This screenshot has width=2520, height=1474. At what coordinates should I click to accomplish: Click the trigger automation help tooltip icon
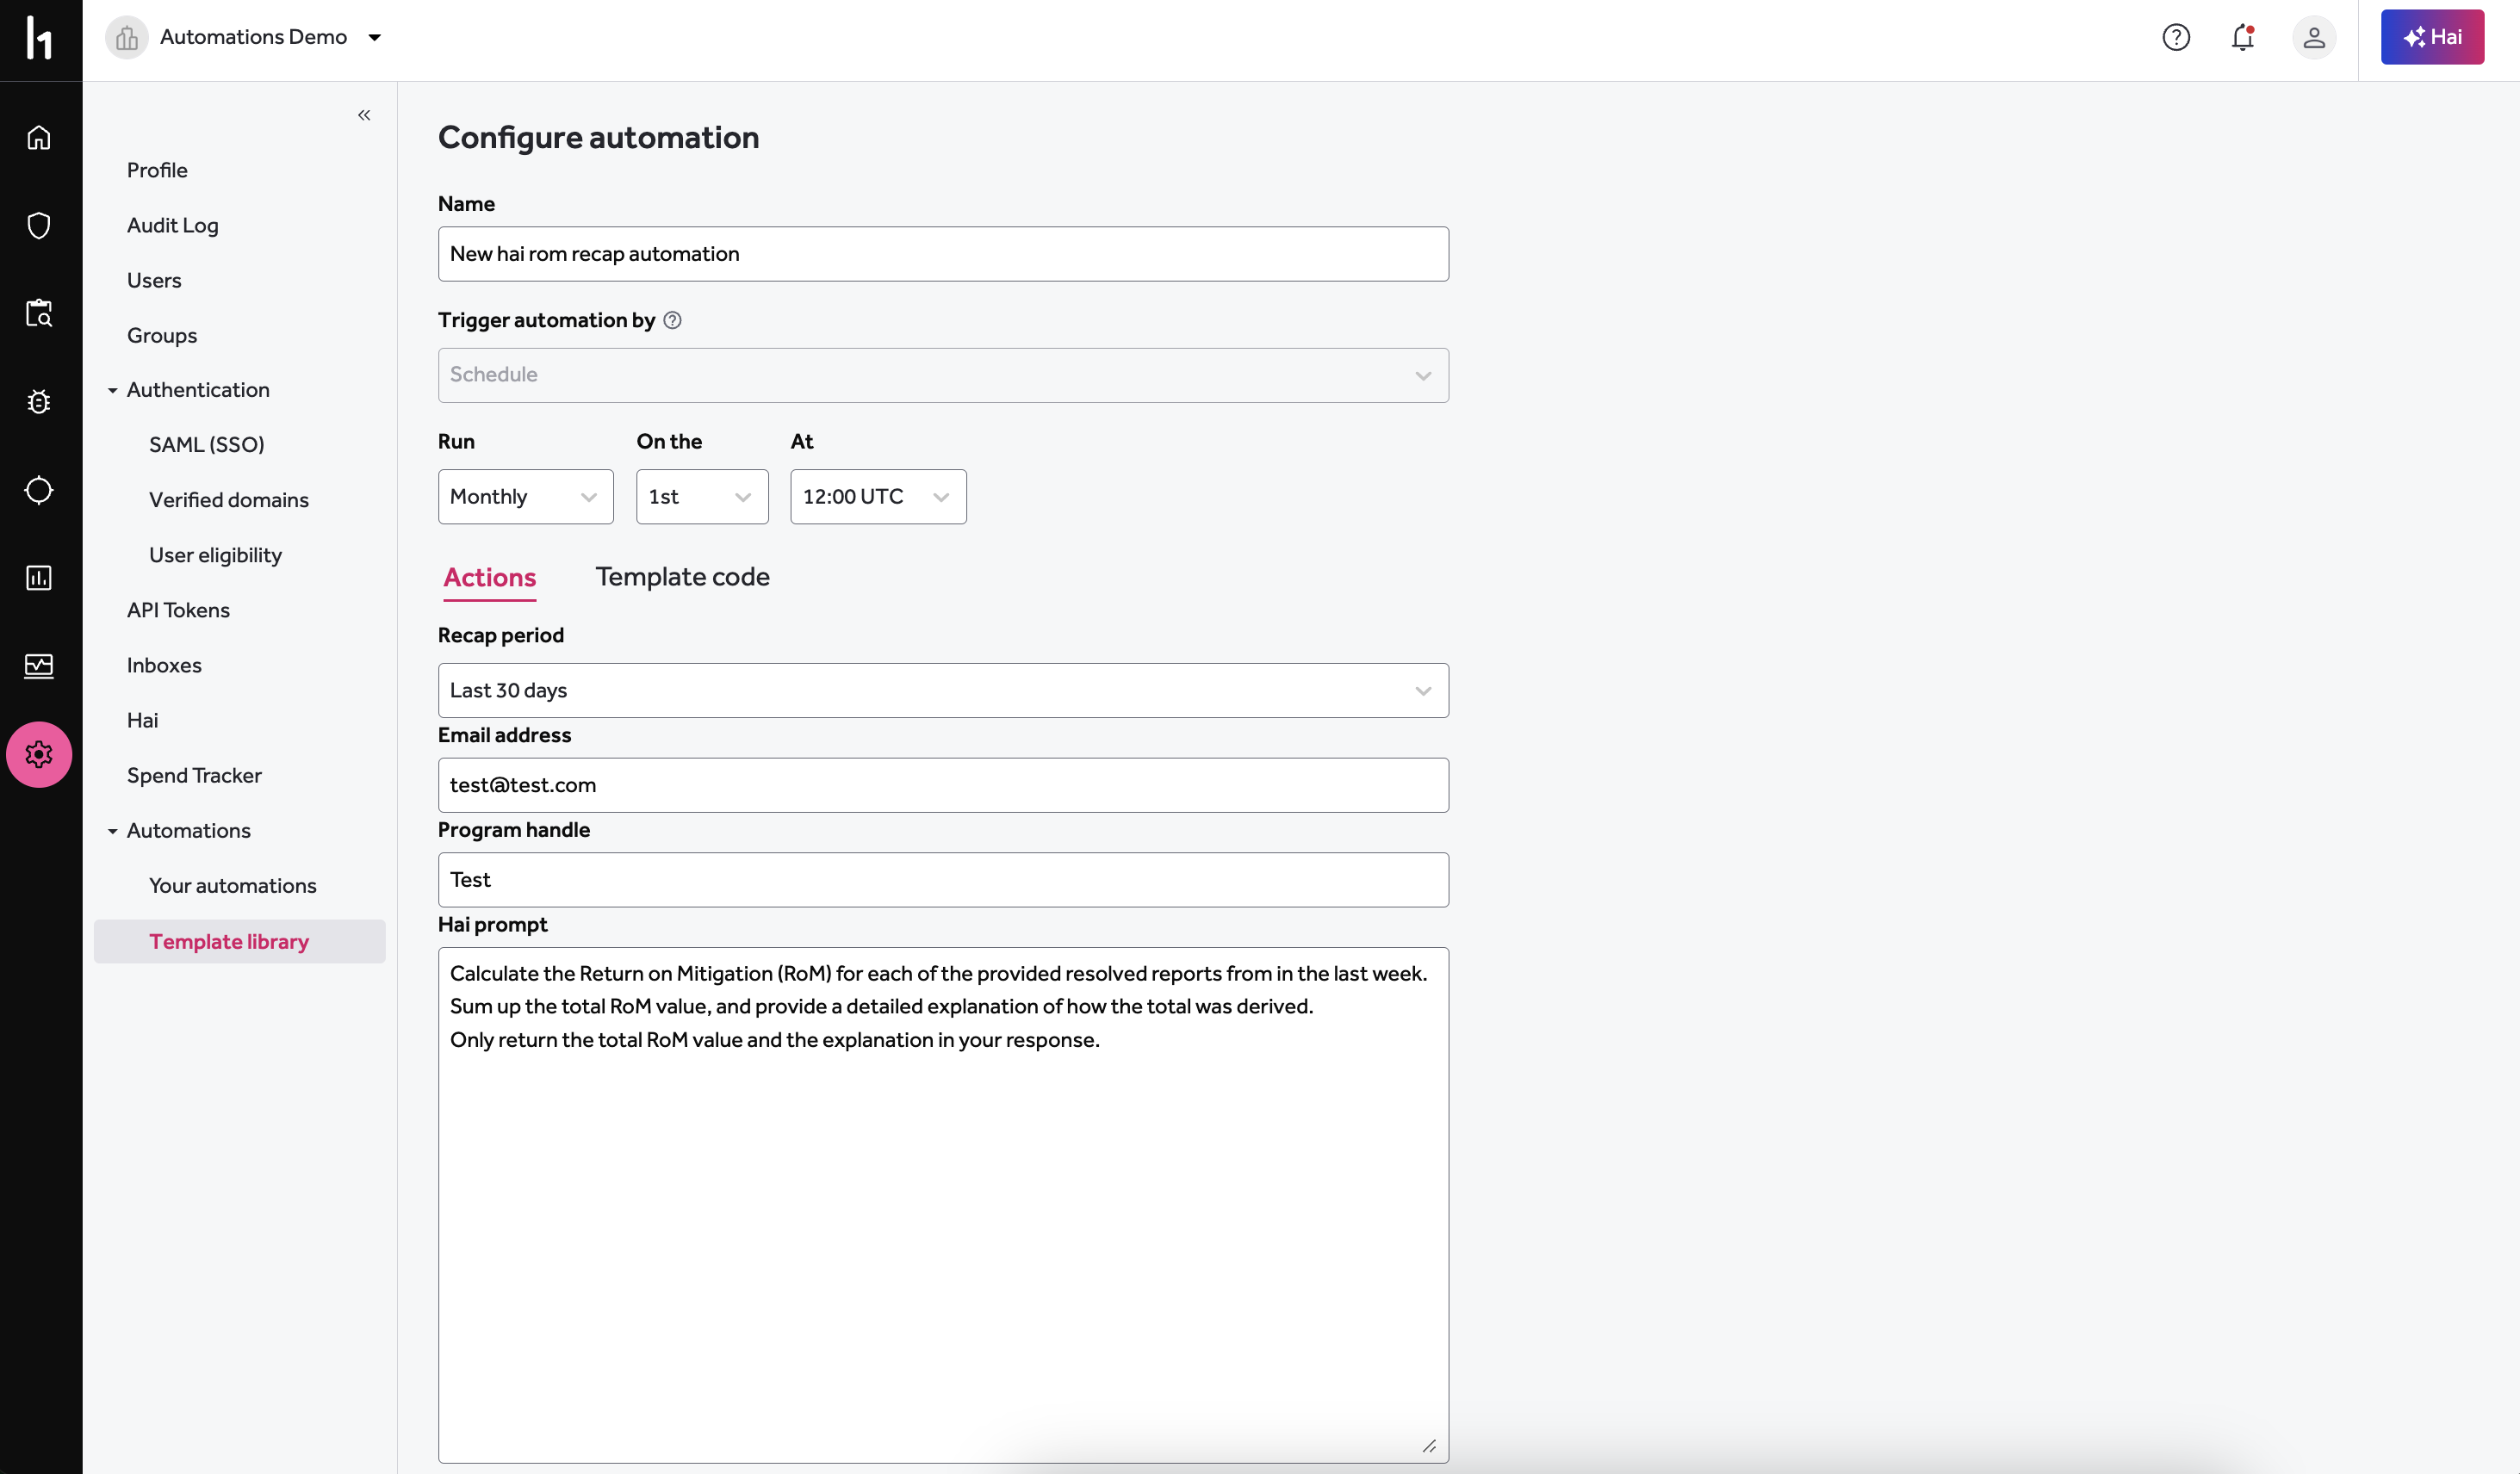click(673, 320)
